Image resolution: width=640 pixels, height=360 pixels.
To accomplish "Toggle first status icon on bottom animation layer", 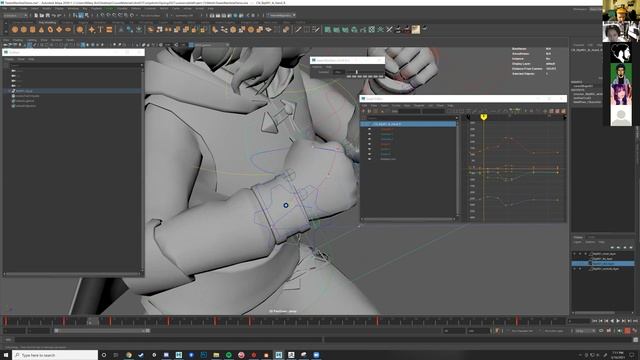I will click(x=575, y=269).
